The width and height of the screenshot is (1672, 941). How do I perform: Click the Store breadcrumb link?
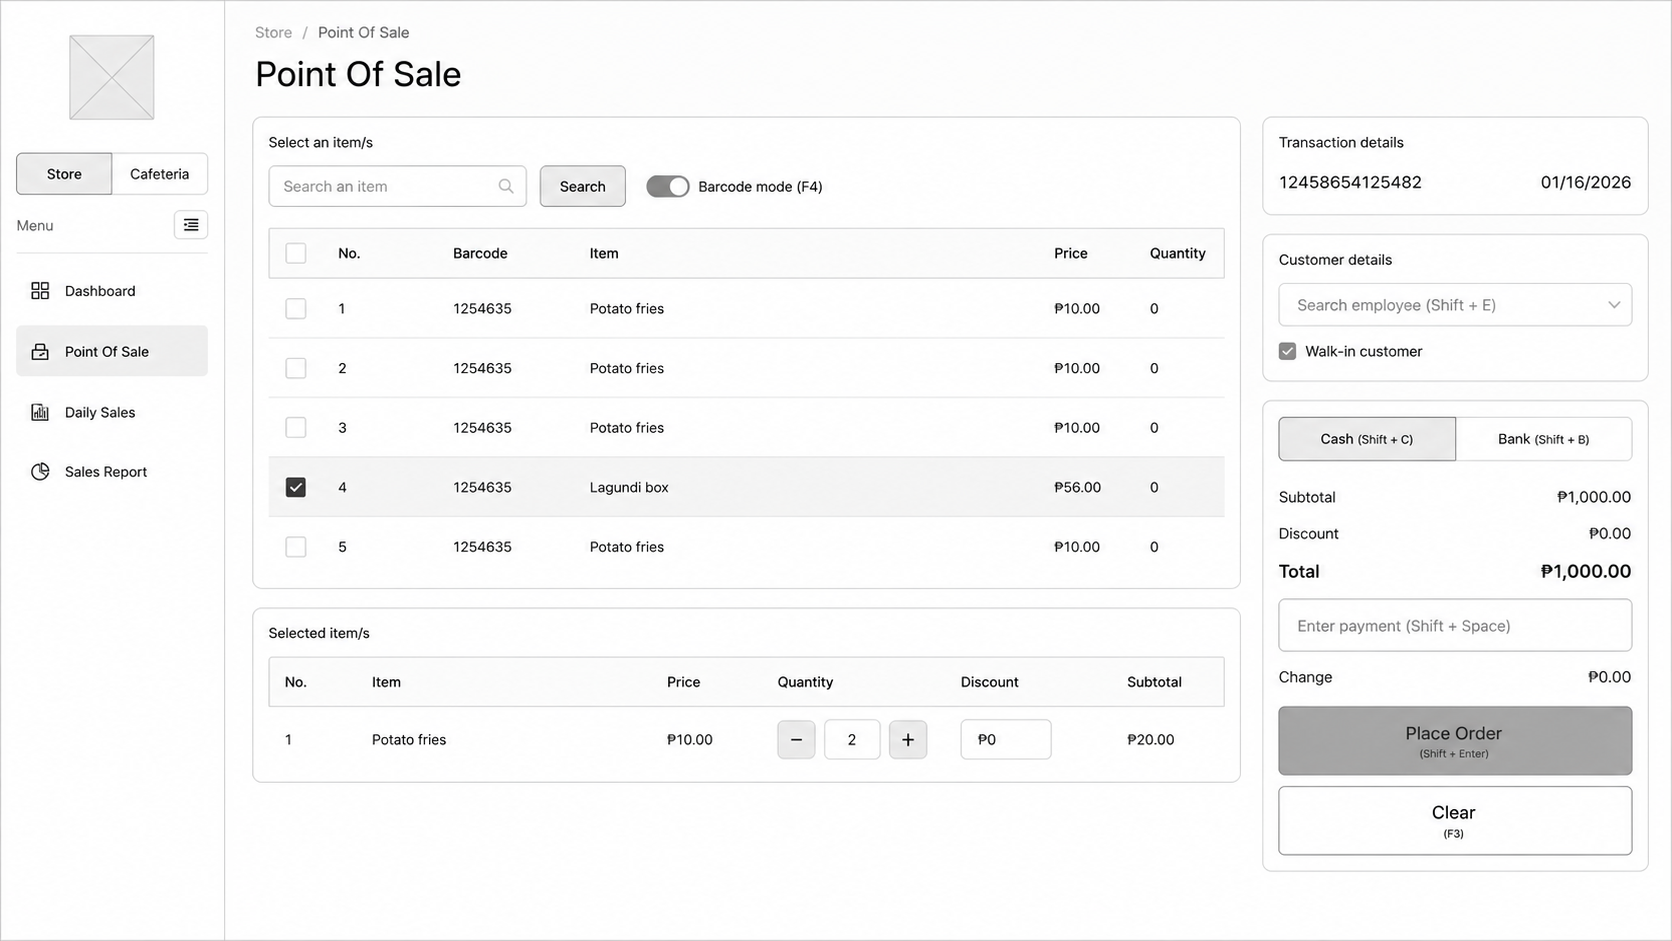pyautogui.click(x=273, y=32)
